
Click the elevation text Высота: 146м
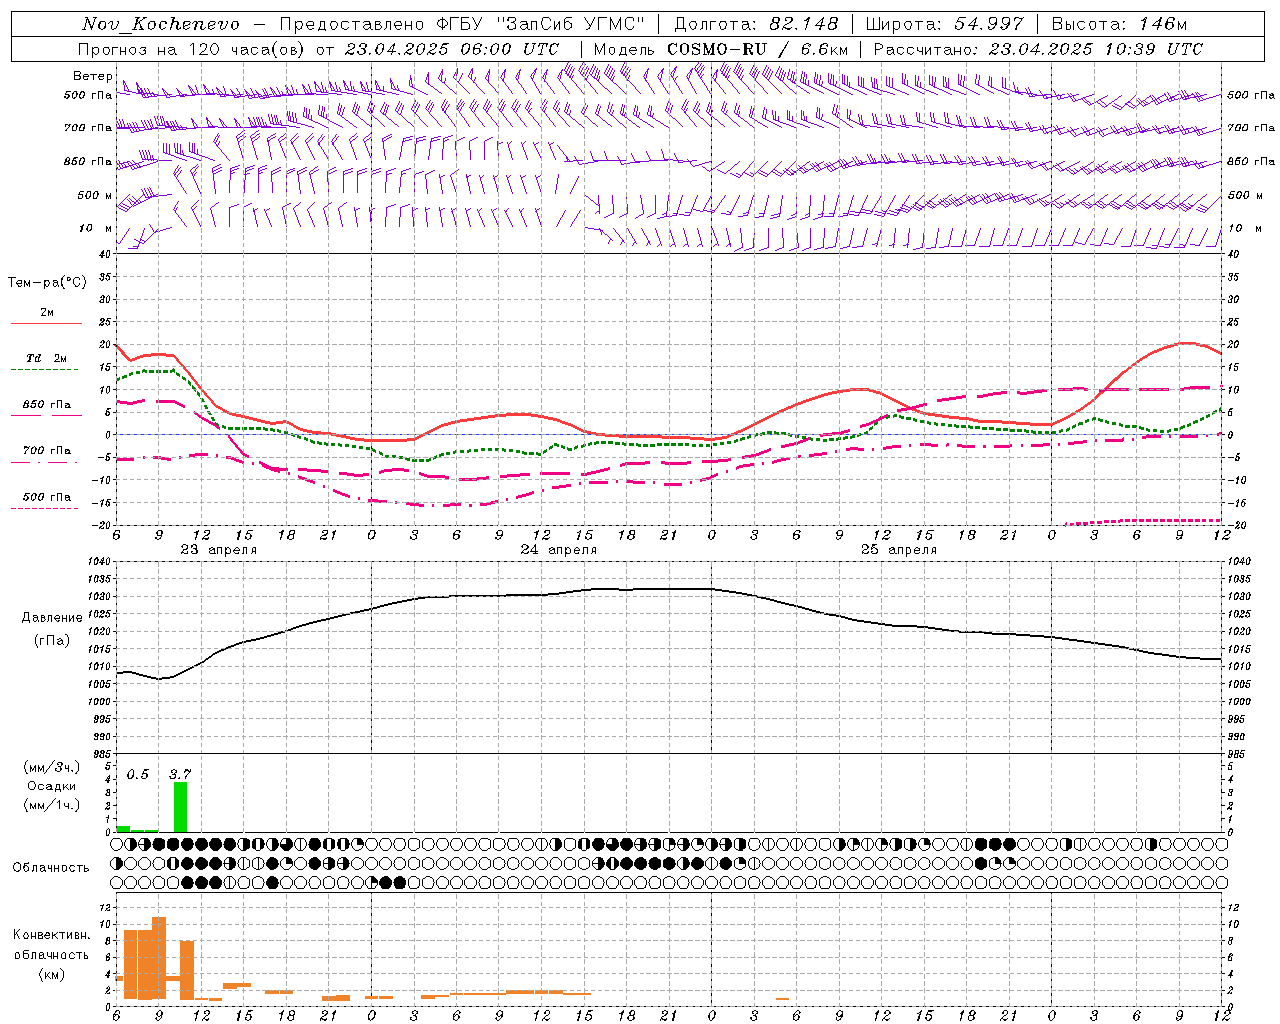1119,24
